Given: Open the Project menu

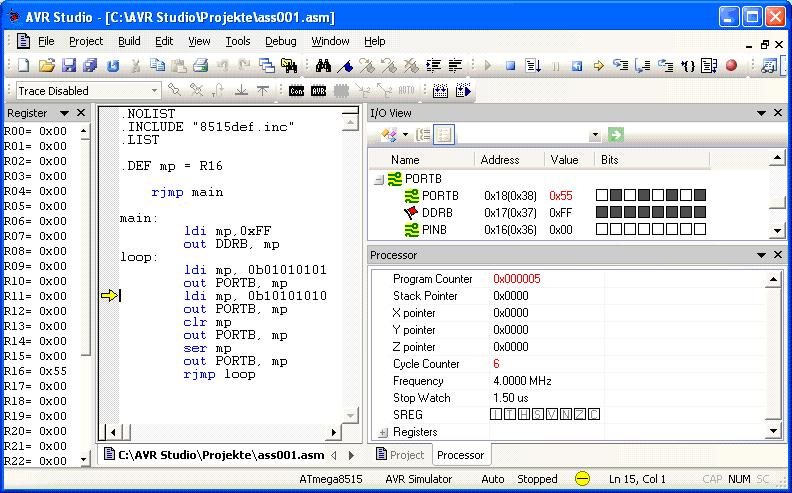Looking at the screenshot, I should pyautogui.click(x=86, y=41).
